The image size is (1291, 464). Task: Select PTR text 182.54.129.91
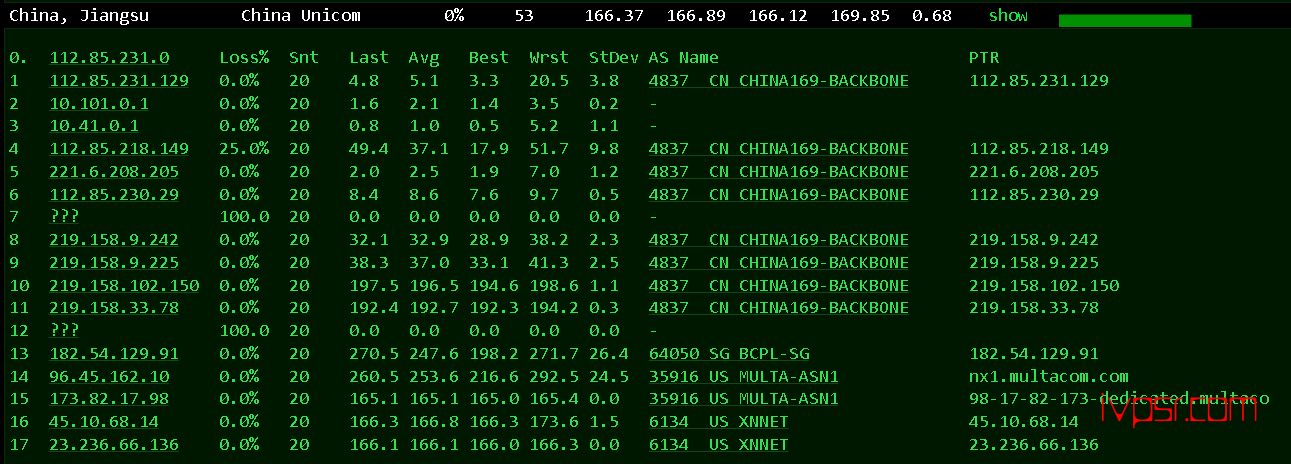pos(1034,353)
